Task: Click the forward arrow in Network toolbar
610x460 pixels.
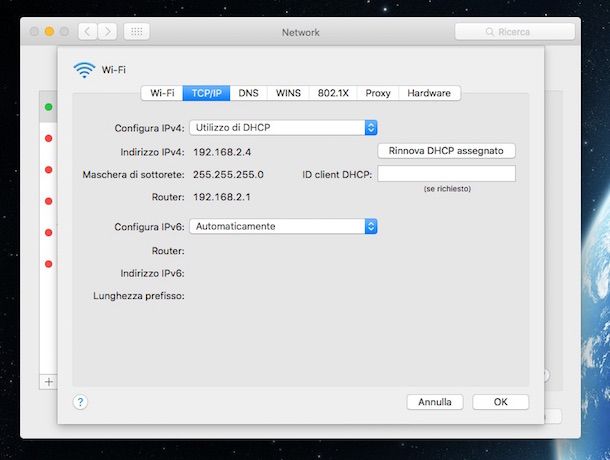Action: 107,32
